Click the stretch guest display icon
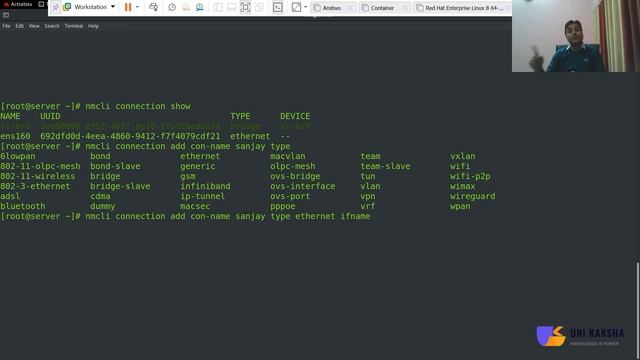This screenshot has height=360, width=640. (x=296, y=7)
